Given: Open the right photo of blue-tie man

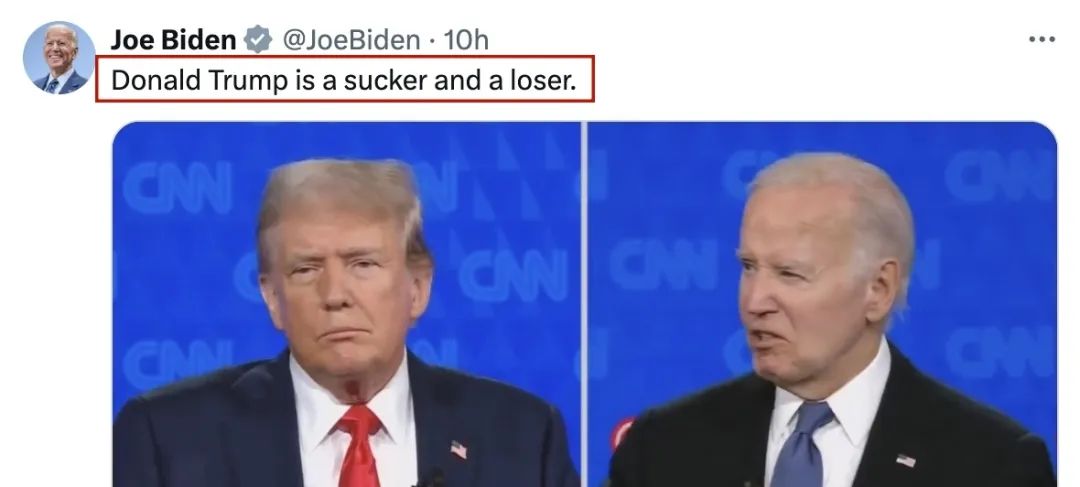Looking at the screenshot, I should (x=822, y=304).
